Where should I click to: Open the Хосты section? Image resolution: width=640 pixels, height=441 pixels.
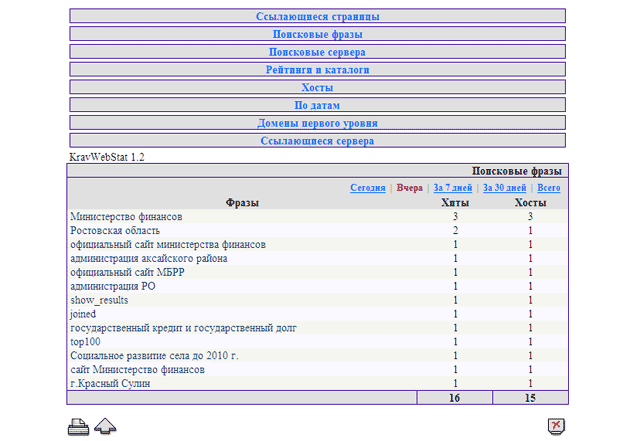317,87
